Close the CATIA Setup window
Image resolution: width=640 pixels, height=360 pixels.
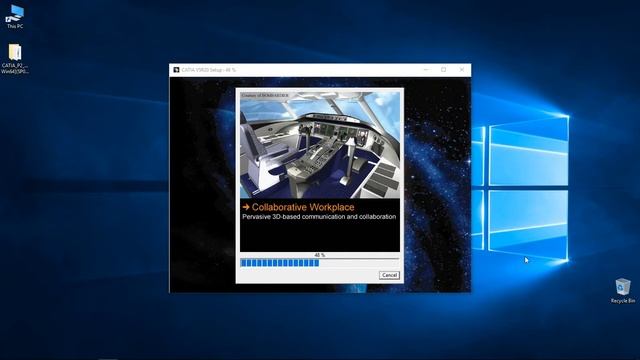(462, 70)
